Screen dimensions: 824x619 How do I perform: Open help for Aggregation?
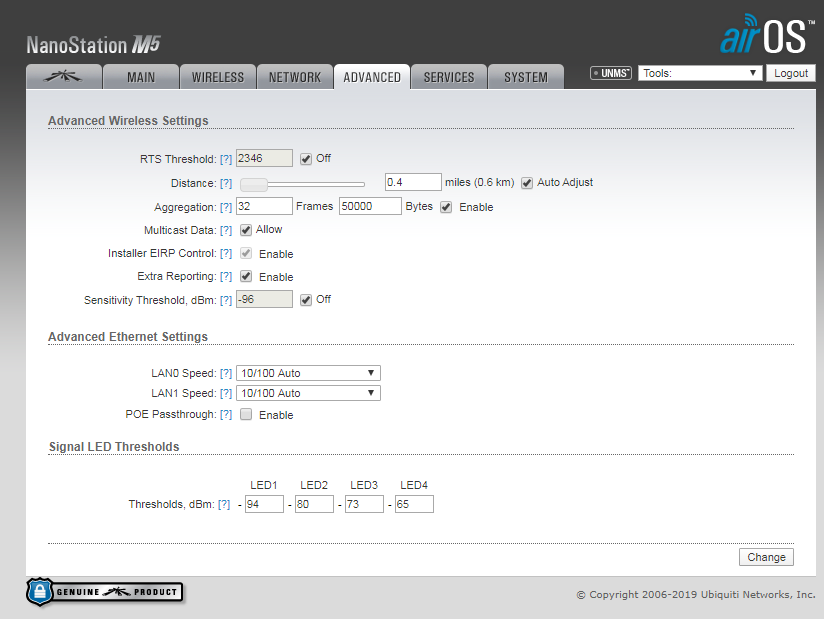226,207
